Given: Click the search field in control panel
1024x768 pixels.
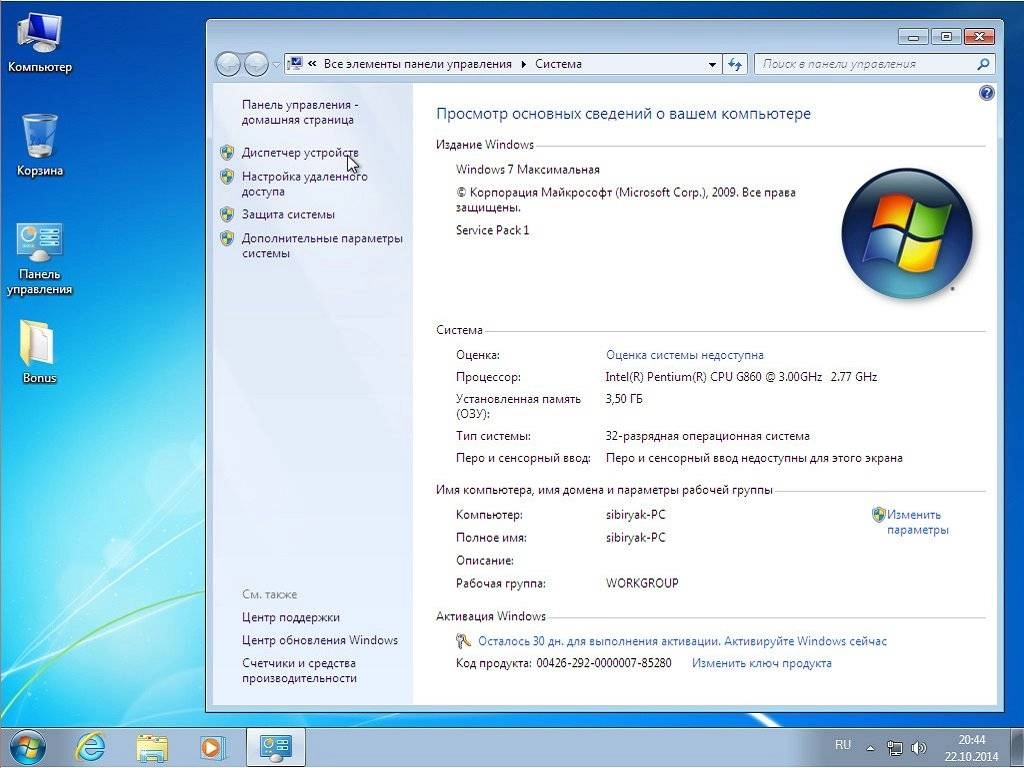Looking at the screenshot, I should [x=874, y=64].
